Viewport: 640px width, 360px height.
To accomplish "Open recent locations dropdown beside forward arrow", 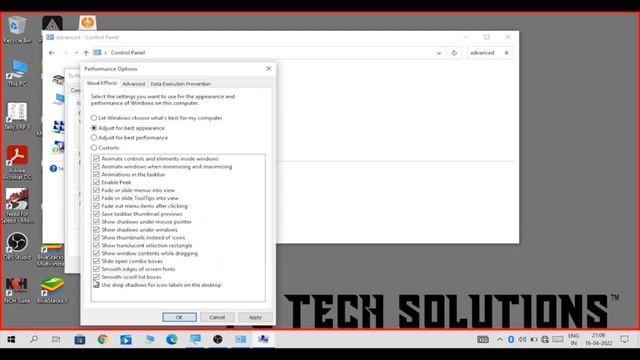I will pos(76,53).
